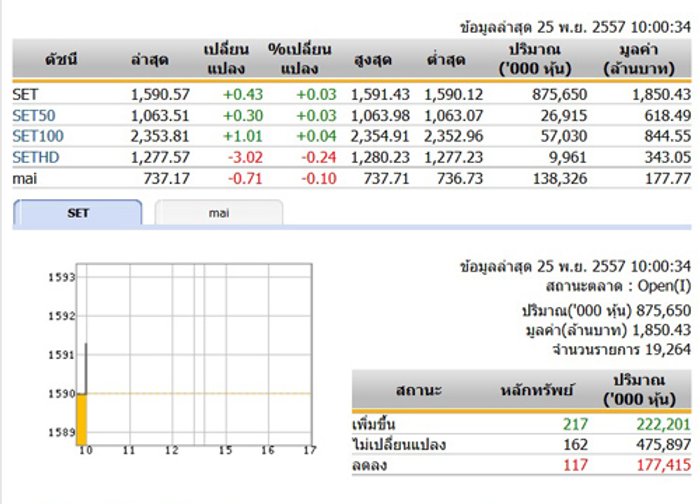Viewport: 700px width, 504px height.
Task: Select SETHD low value 1,277.23
Action: click(454, 157)
